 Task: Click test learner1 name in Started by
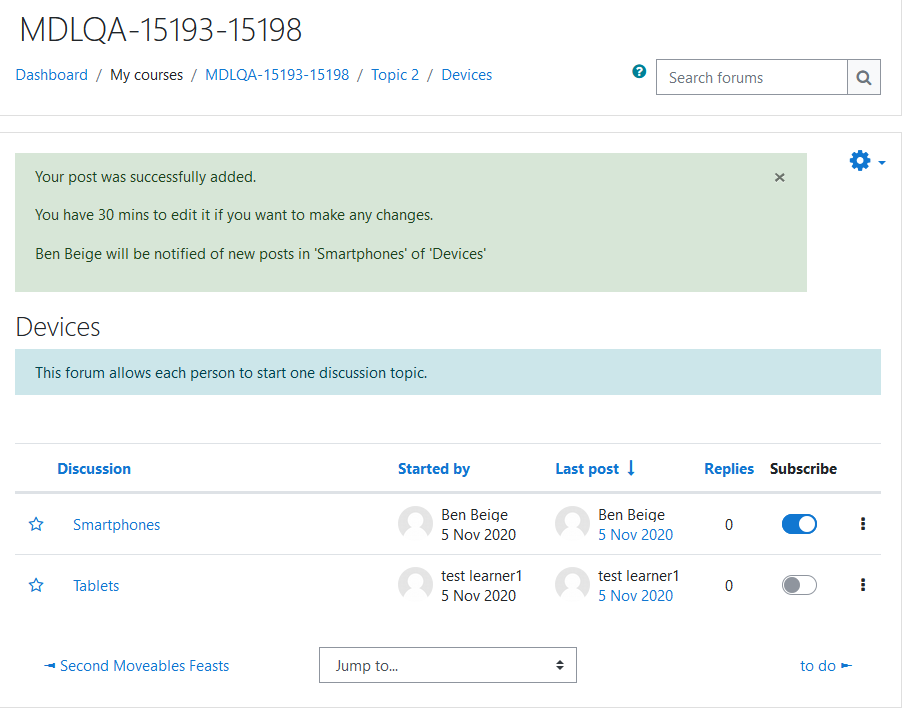482,576
